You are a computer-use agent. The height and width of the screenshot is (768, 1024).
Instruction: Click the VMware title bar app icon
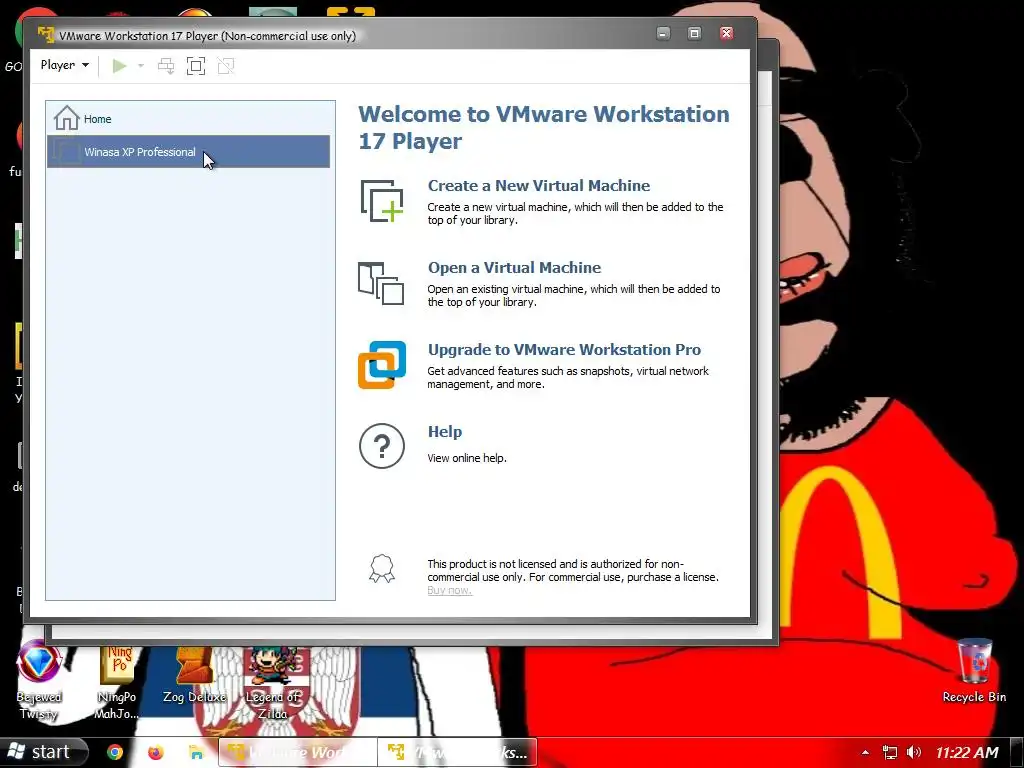46,35
